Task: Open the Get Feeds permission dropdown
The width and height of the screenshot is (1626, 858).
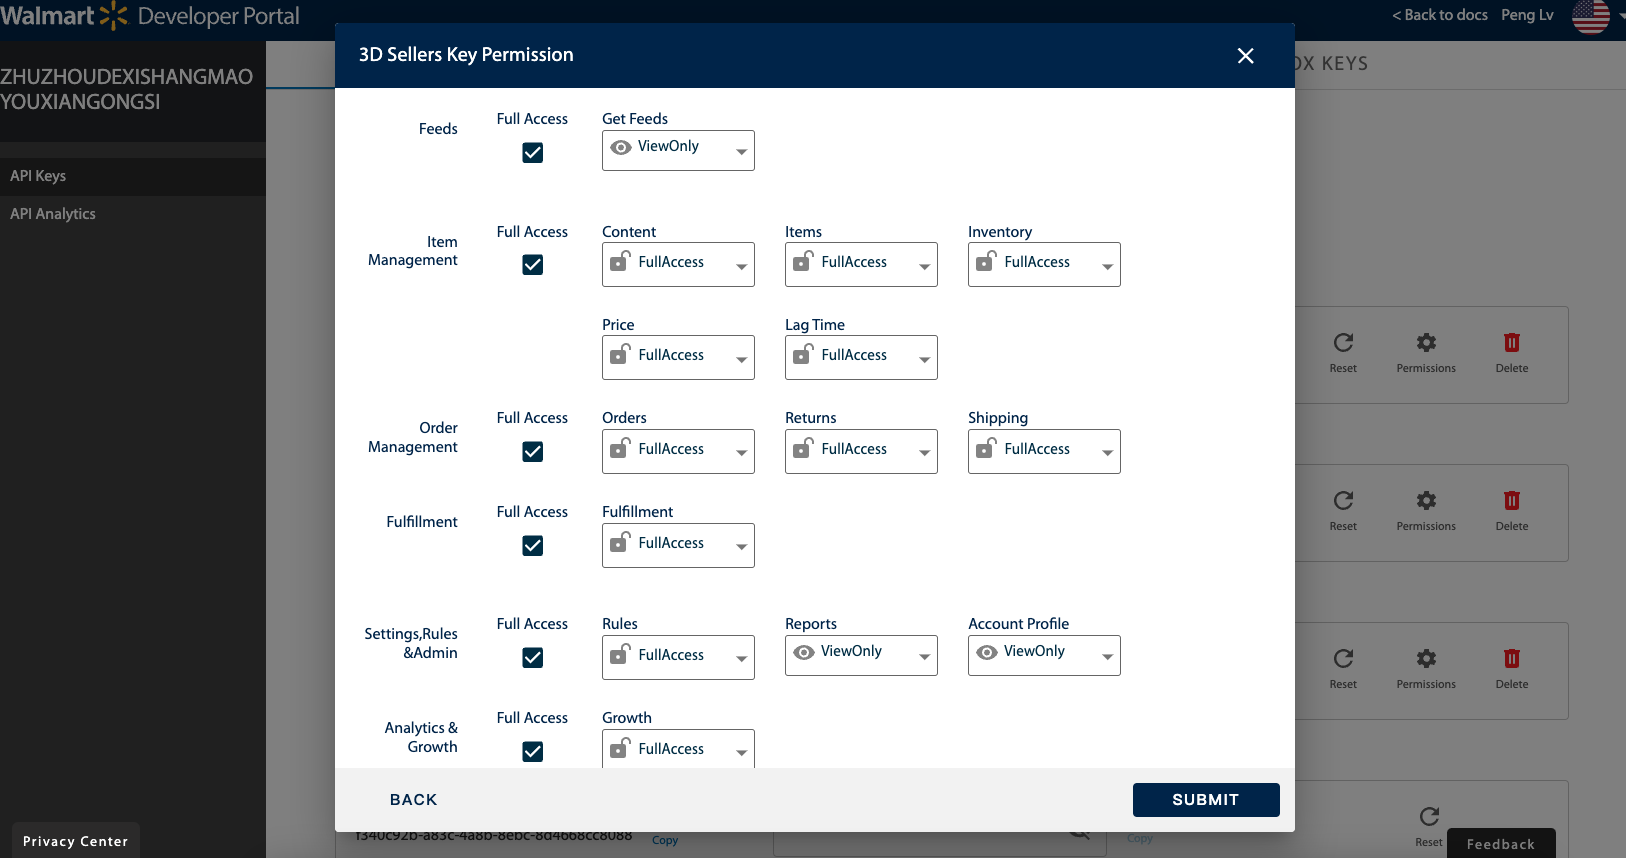Action: (x=678, y=150)
